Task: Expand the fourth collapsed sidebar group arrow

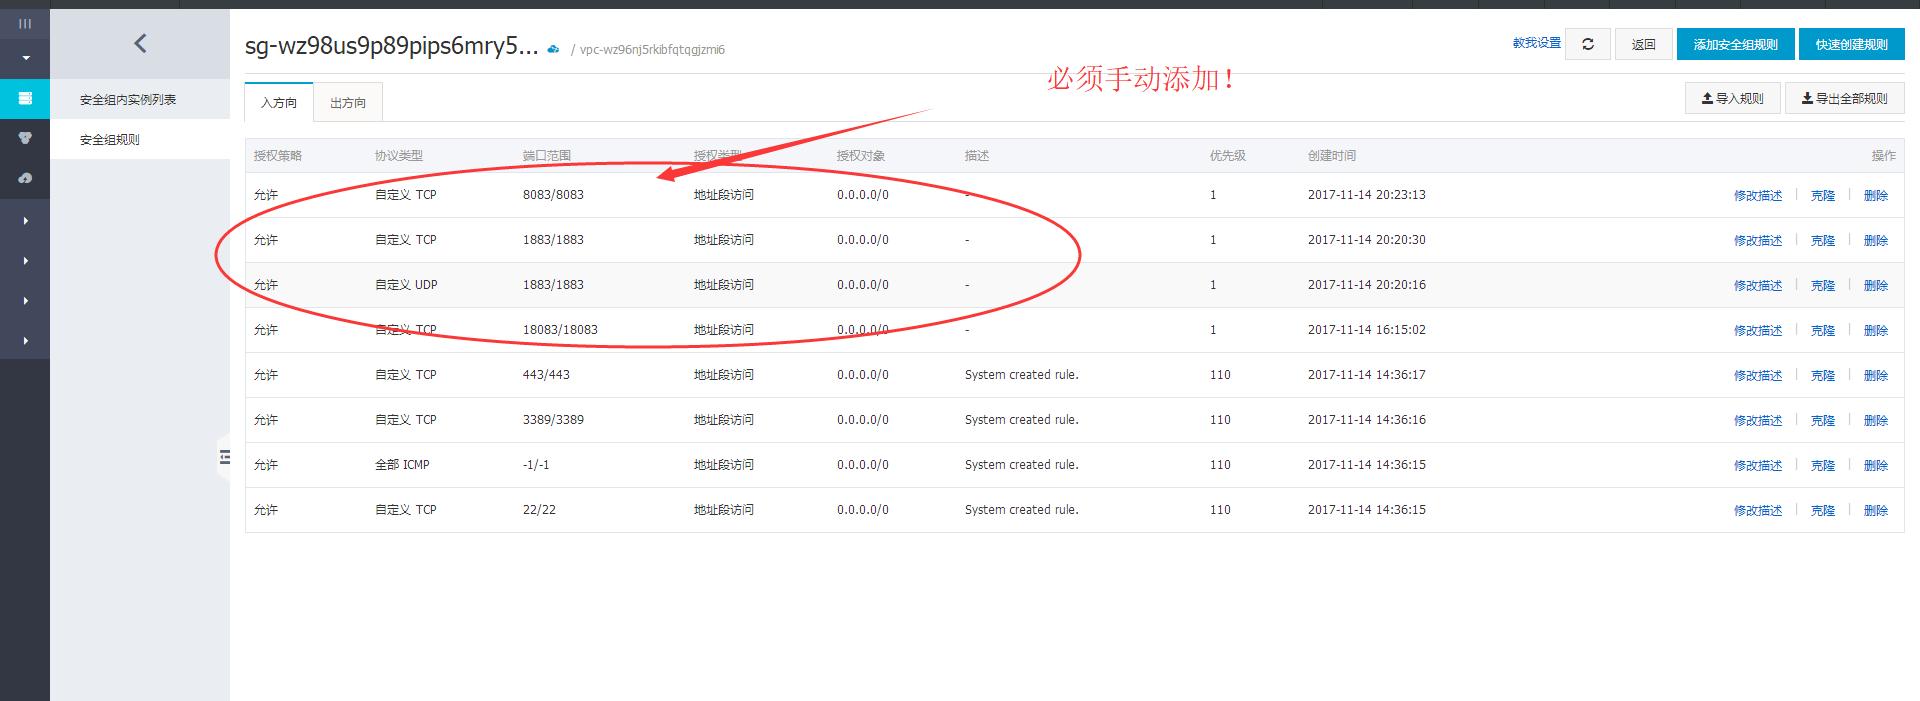Action: (x=25, y=341)
